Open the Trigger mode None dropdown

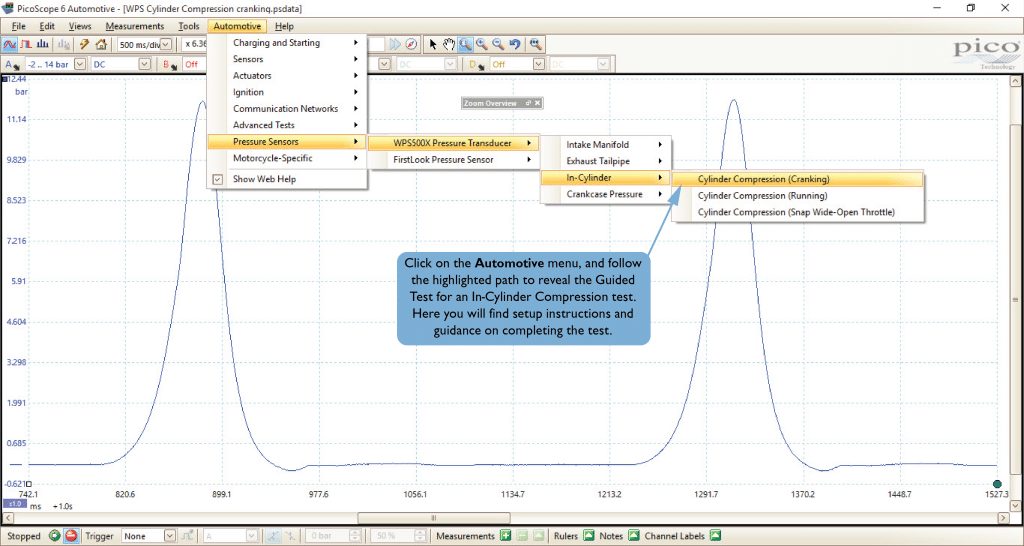click(x=170, y=536)
